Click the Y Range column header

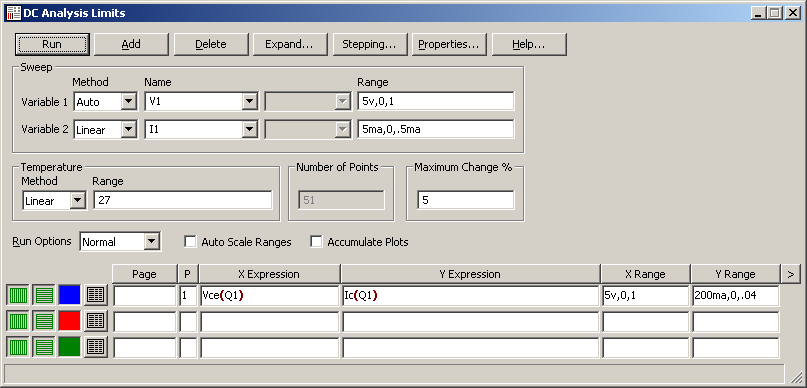tap(735, 274)
